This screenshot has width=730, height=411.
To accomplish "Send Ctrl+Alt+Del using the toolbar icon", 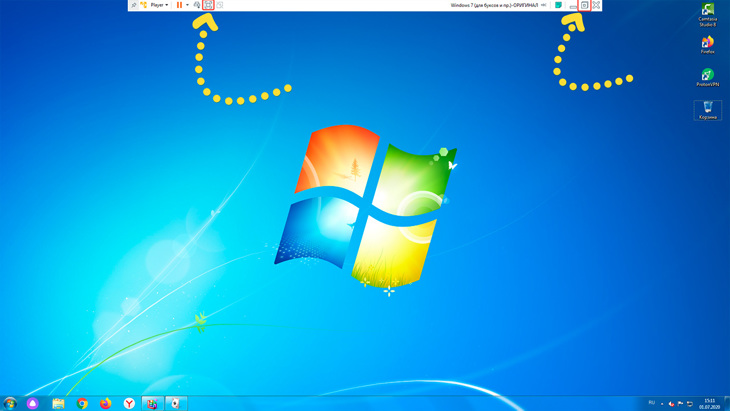I will 197,5.
